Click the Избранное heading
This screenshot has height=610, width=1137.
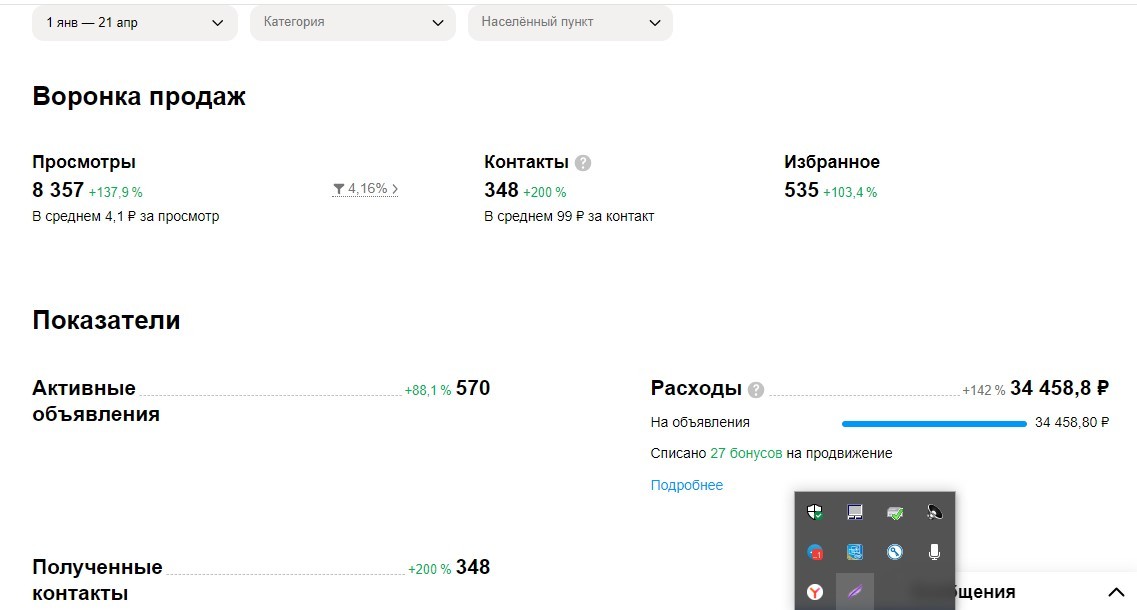click(x=832, y=162)
